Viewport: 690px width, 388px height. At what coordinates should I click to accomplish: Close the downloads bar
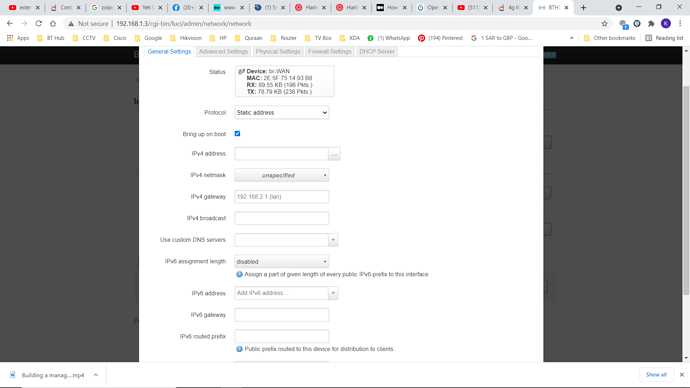(682, 375)
